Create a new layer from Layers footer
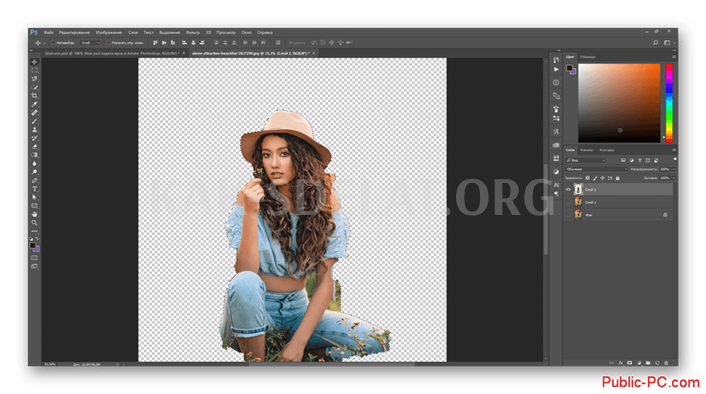 (657, 363)
